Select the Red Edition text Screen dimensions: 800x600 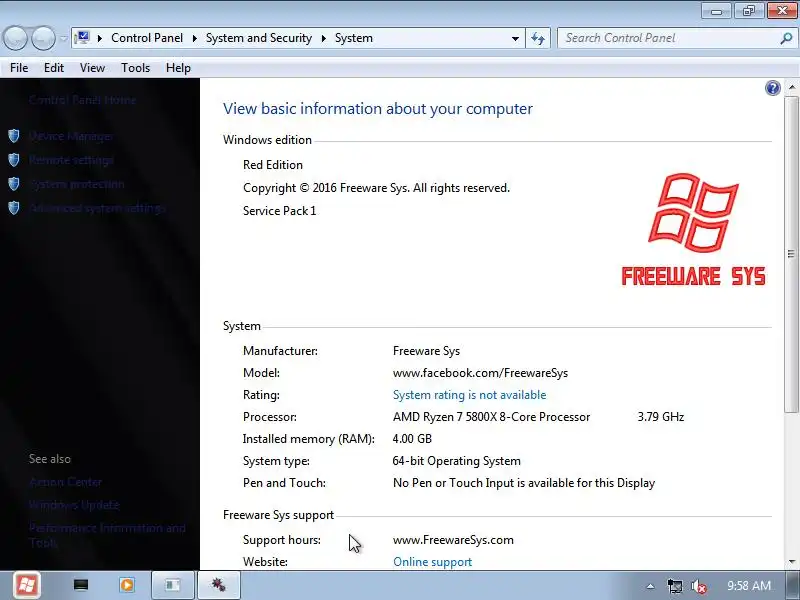273,165
